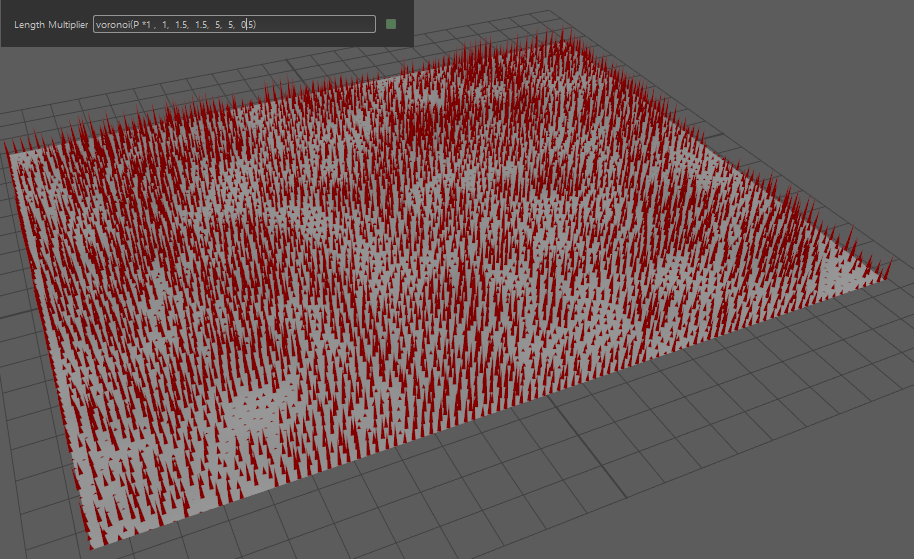Click the leftmost corner of the gray plane
Image resolution: width=914 pixels, height=559 pixels.
coord(8,153)
